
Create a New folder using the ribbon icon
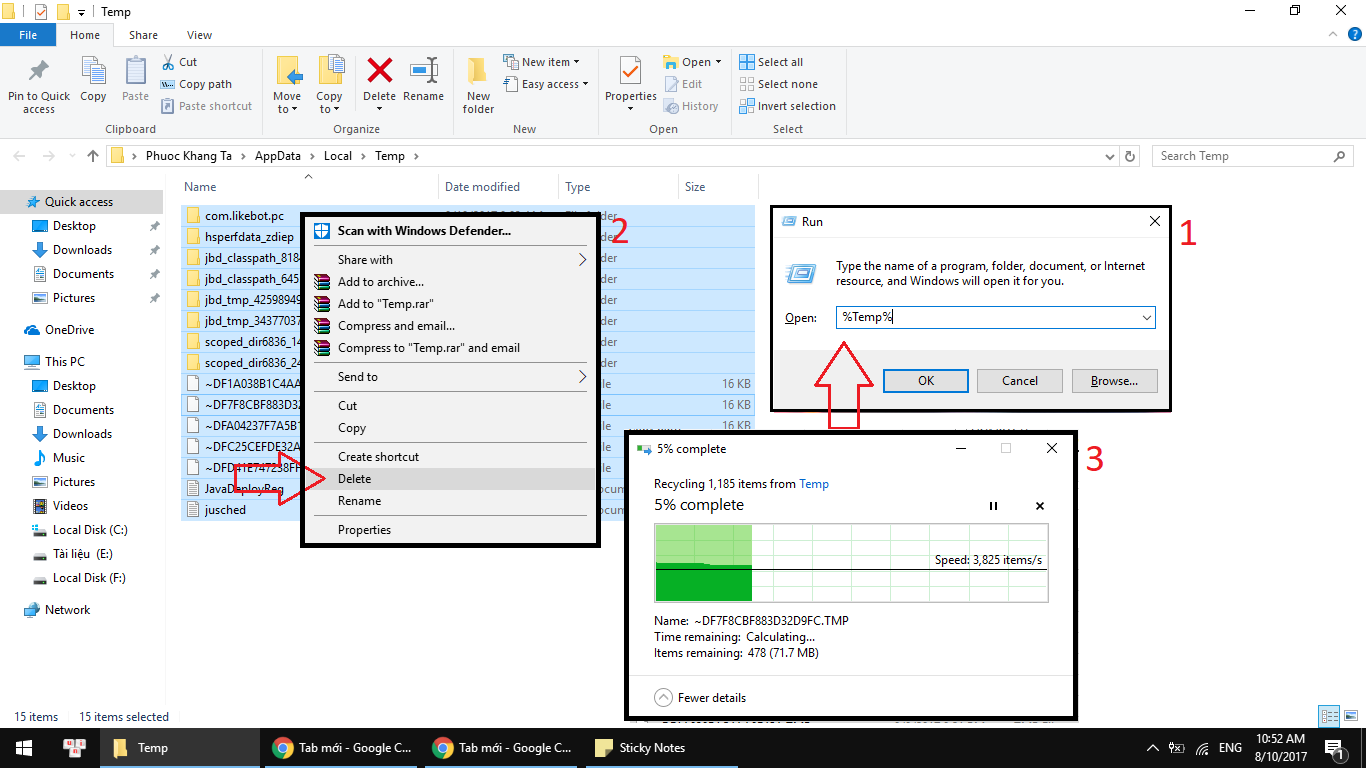(477, 83)
